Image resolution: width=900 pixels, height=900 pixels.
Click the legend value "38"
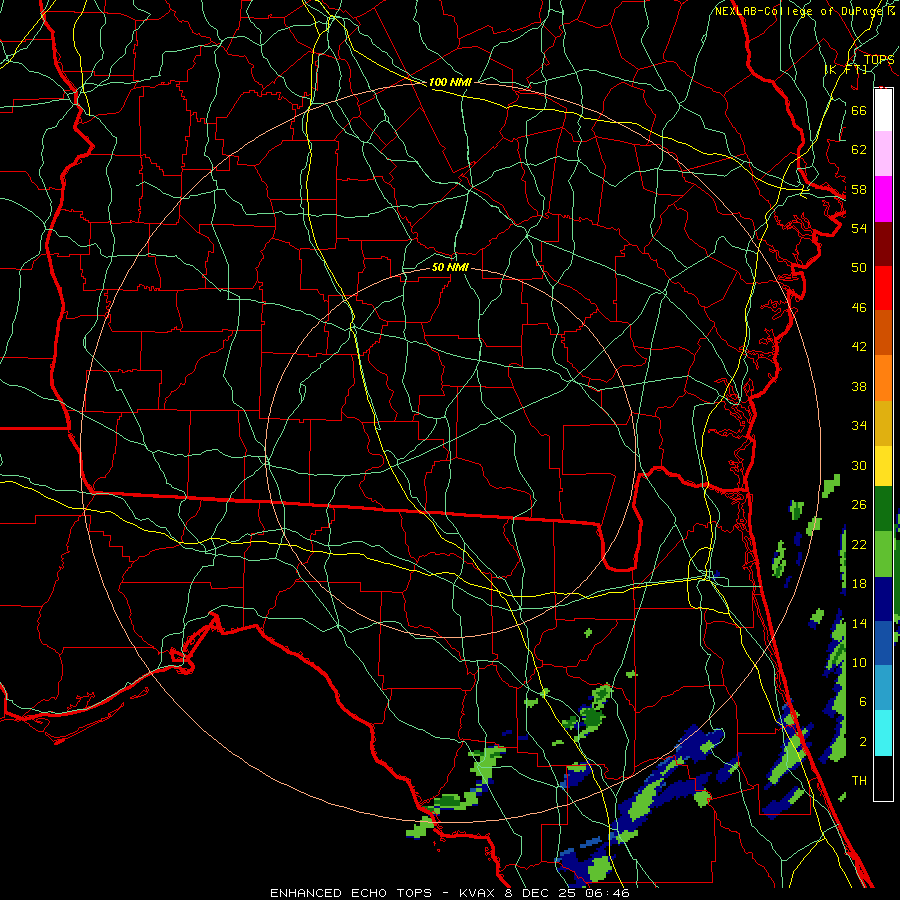point(859,386)
